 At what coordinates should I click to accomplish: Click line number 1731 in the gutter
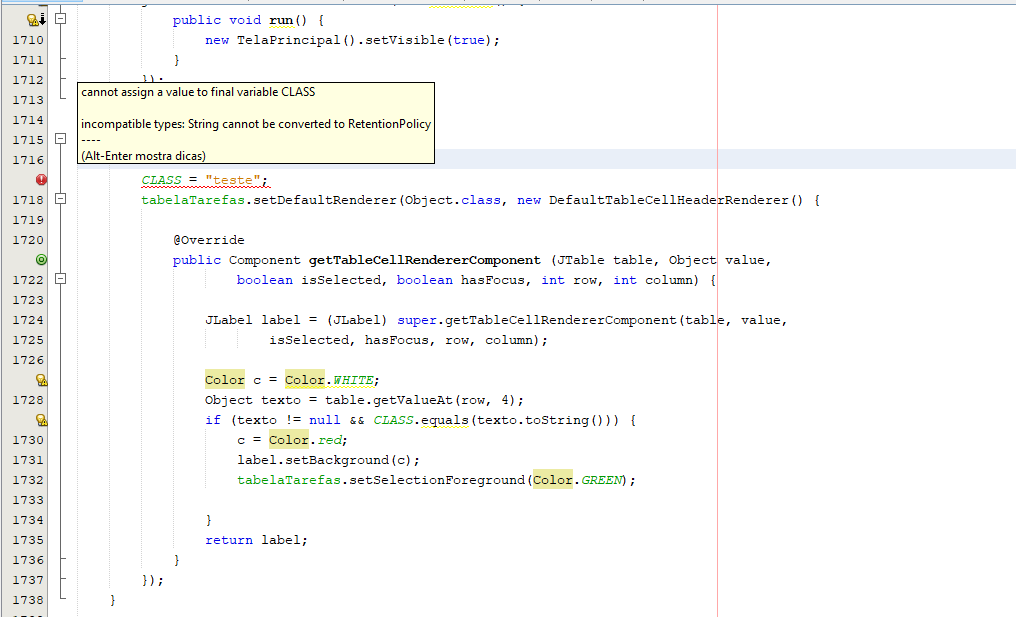[28, 460]
